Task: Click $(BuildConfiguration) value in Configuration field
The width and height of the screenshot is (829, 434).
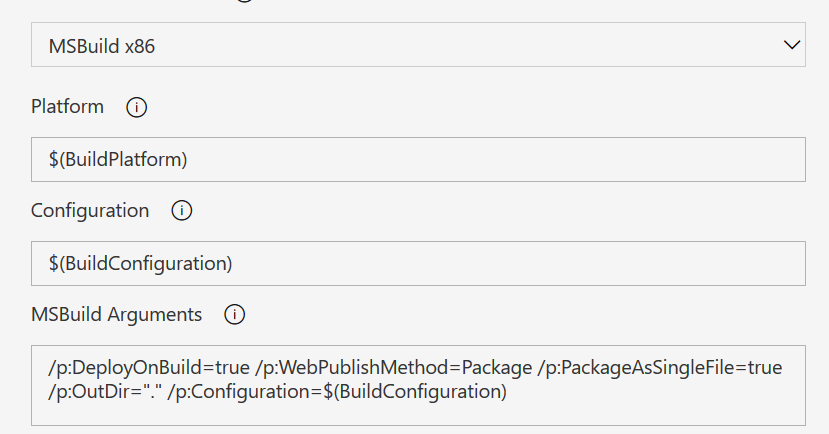Action: 140,264
